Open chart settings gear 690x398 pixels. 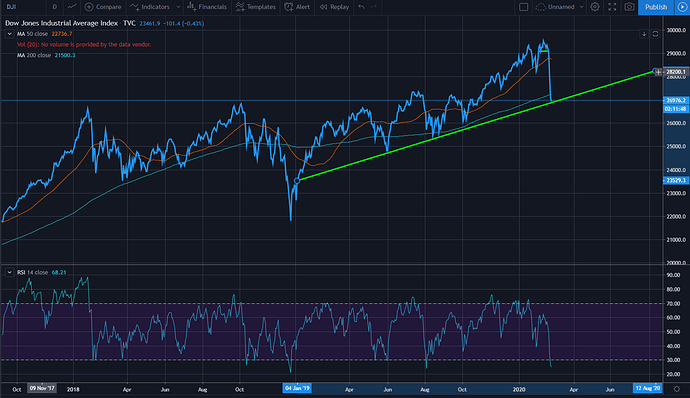595,7
